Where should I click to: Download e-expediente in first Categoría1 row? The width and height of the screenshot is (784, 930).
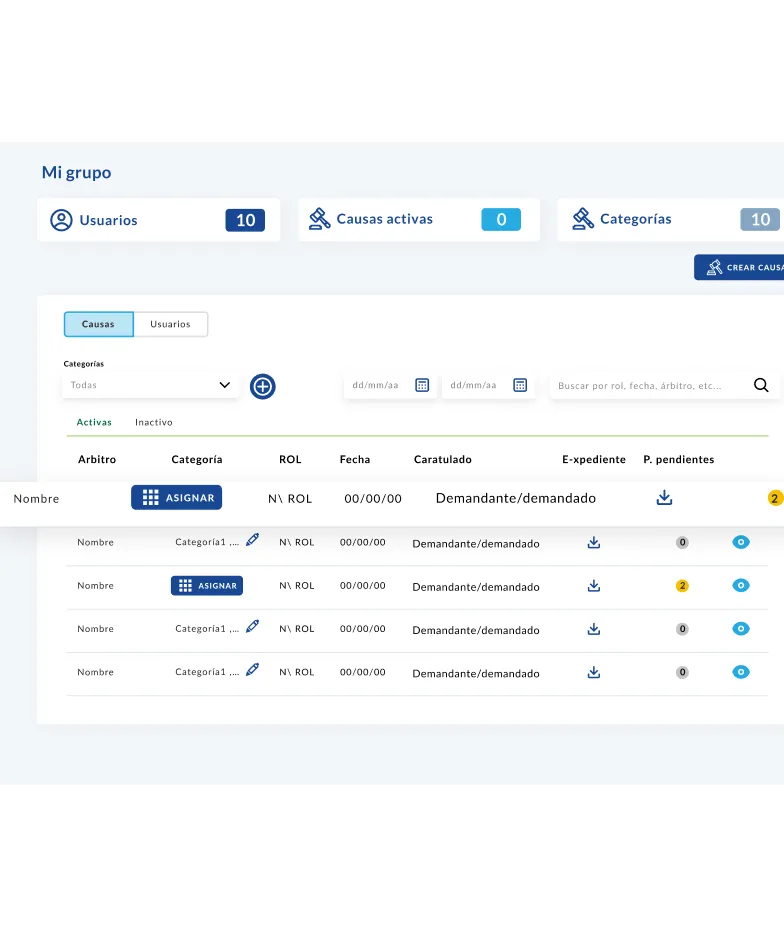pyautogui.click(x=594, y=543)
